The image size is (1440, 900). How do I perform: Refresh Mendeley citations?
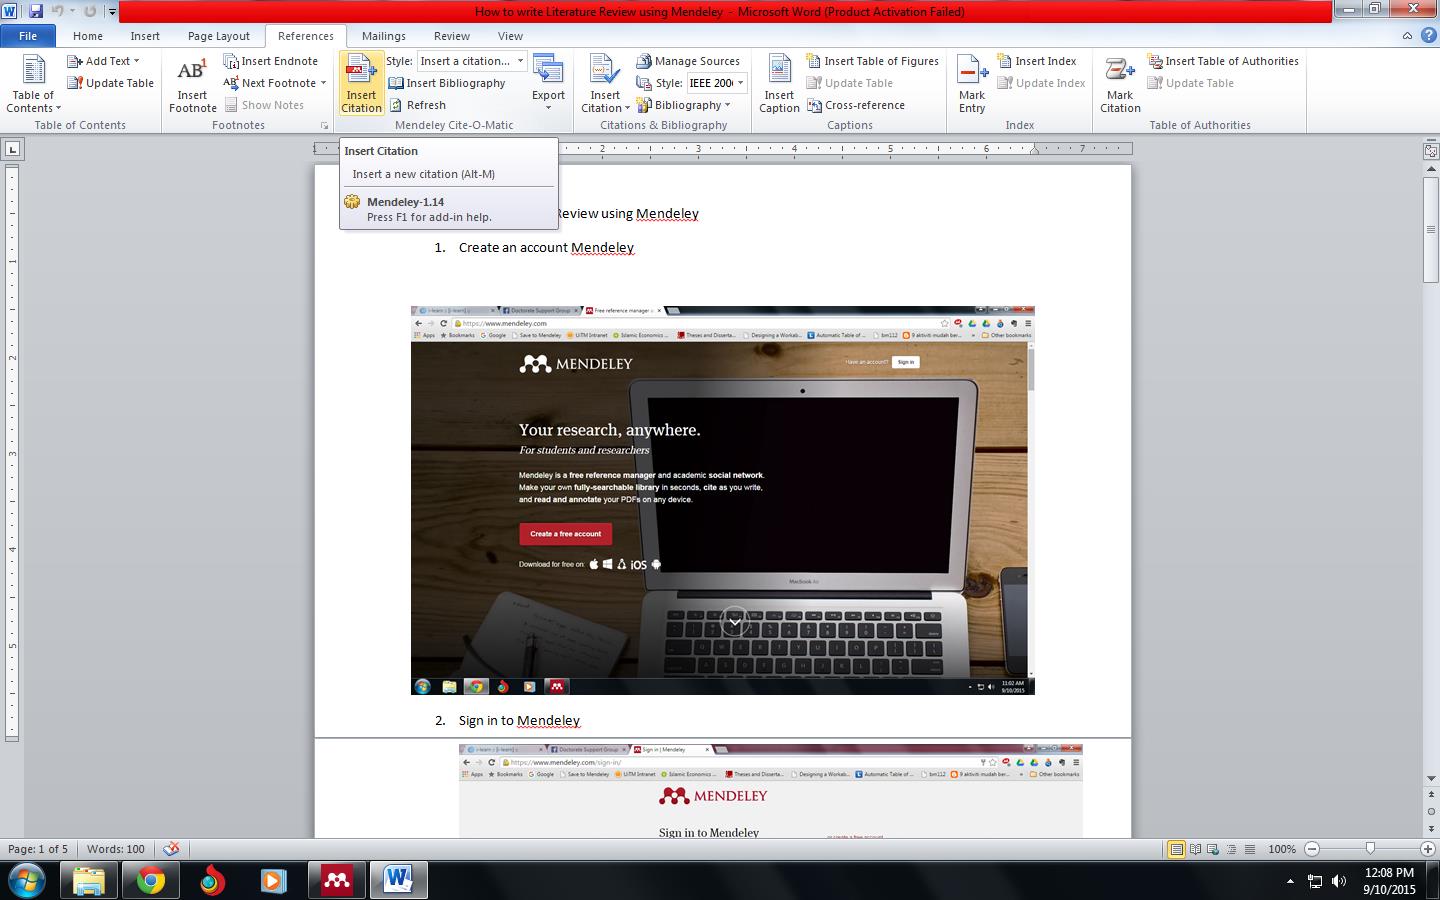tap(417, 105)
